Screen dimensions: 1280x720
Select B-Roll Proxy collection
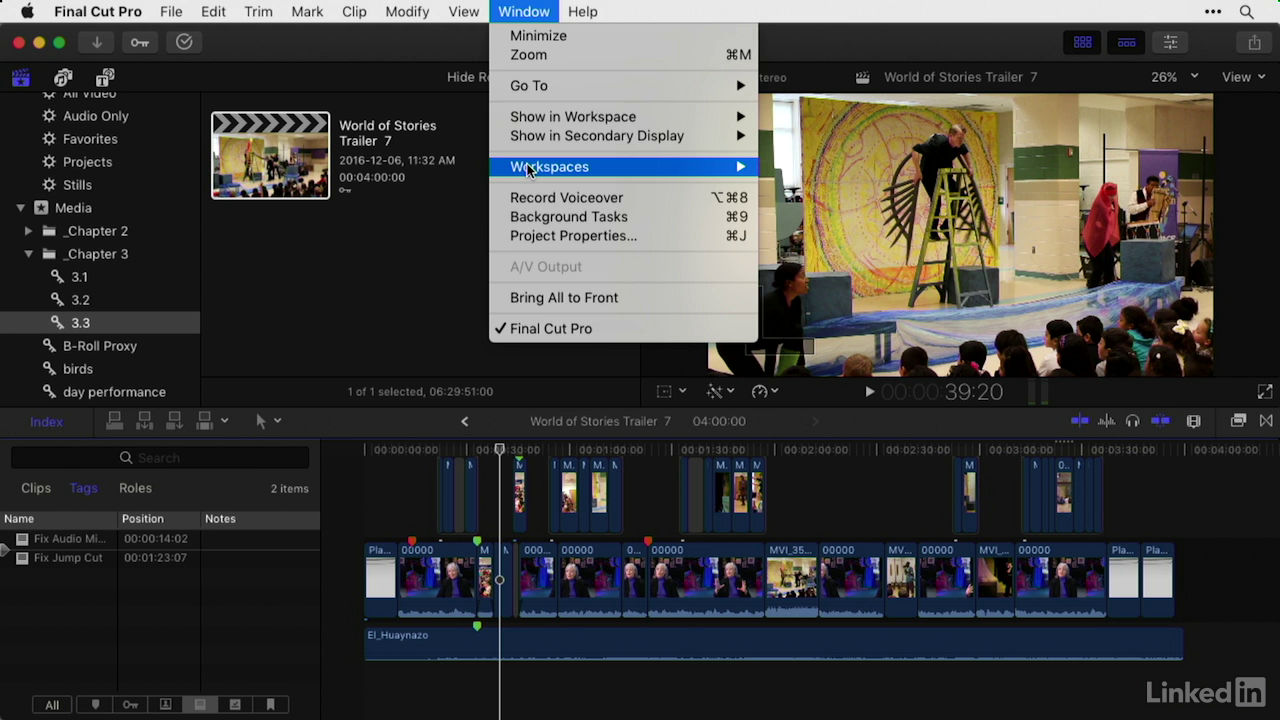pyautogui.click(x=100, y=346)
